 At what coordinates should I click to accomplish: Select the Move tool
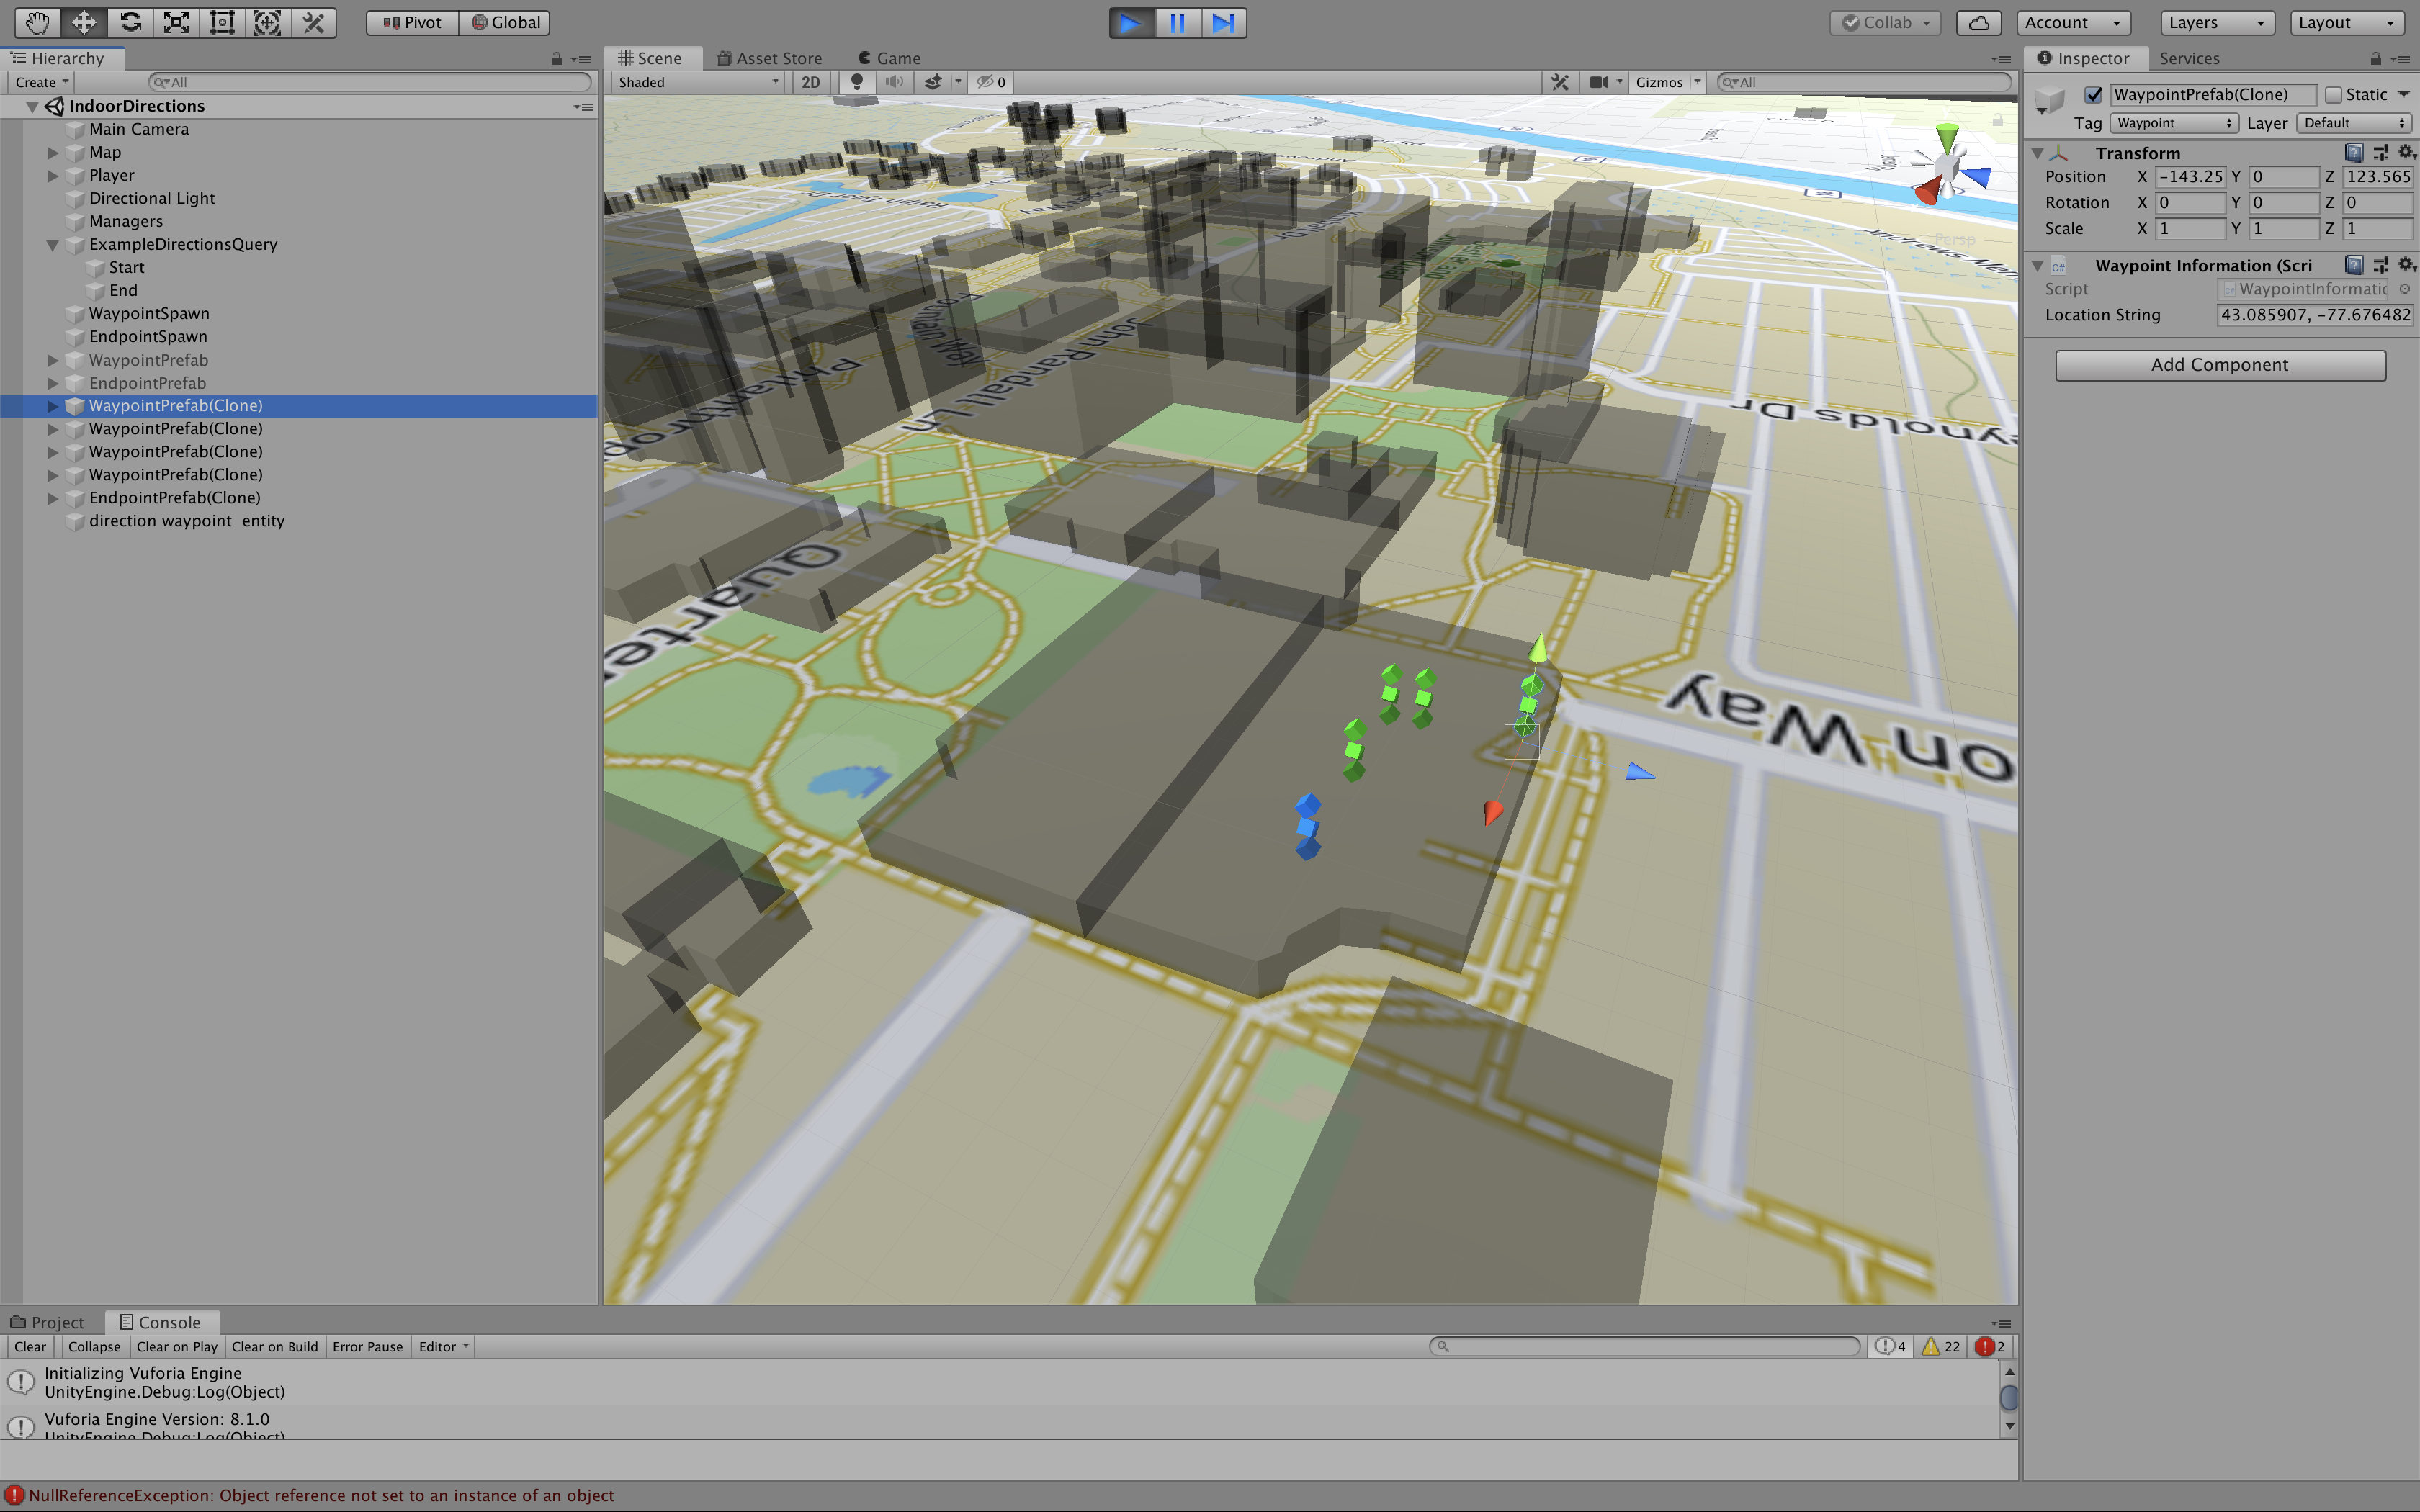(83, 22)
